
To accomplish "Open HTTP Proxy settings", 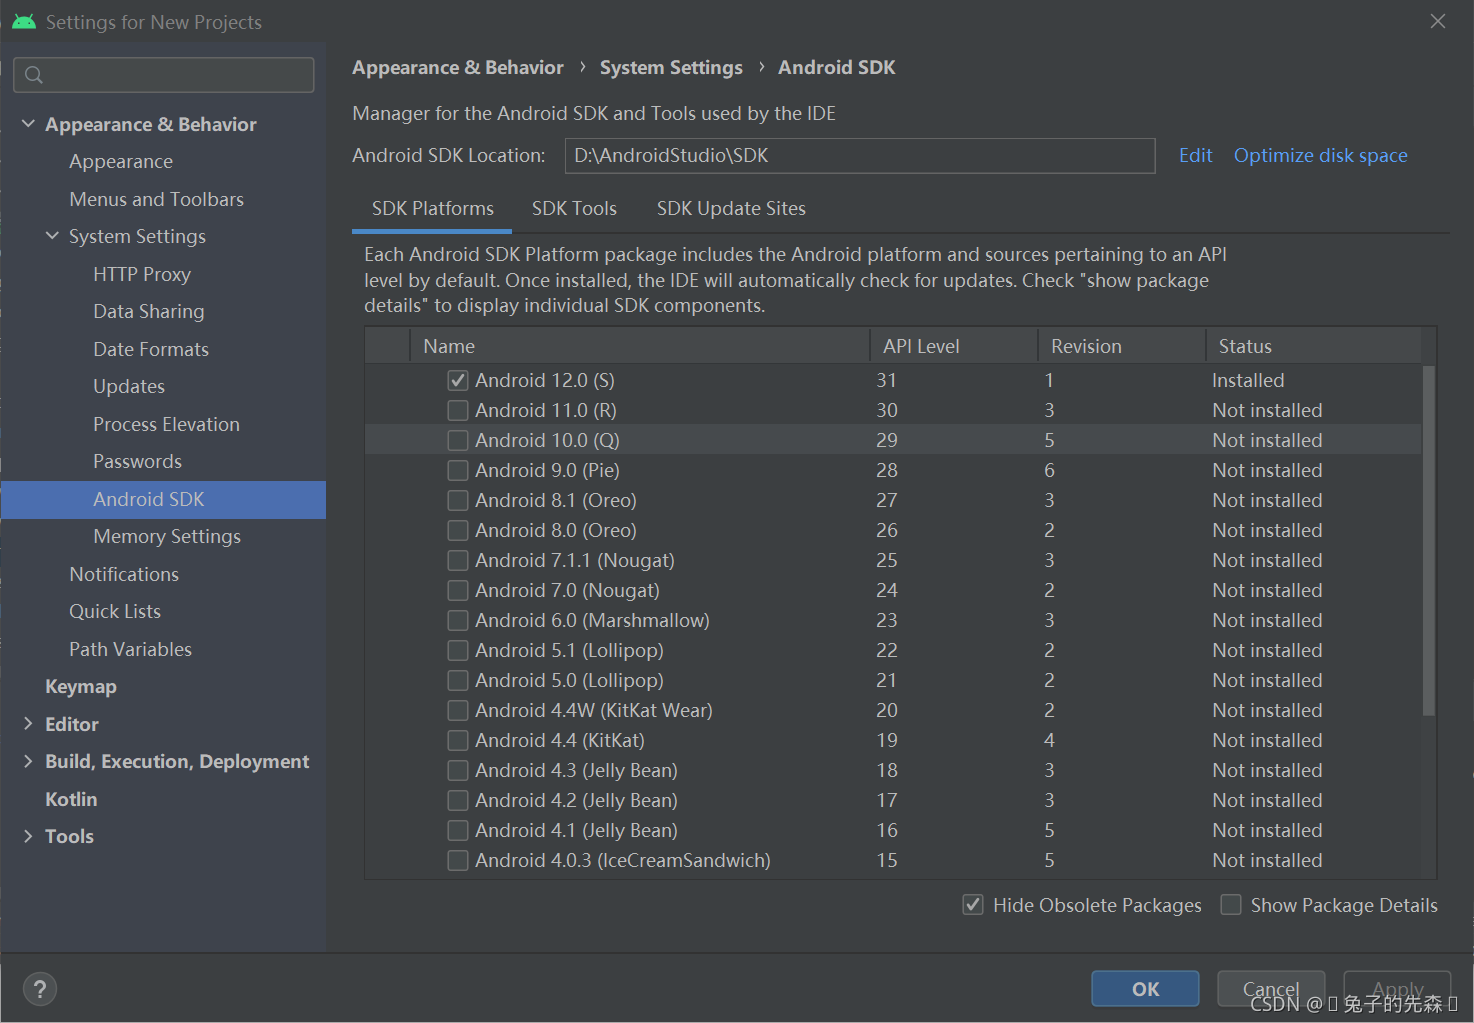I will [142, 274].
